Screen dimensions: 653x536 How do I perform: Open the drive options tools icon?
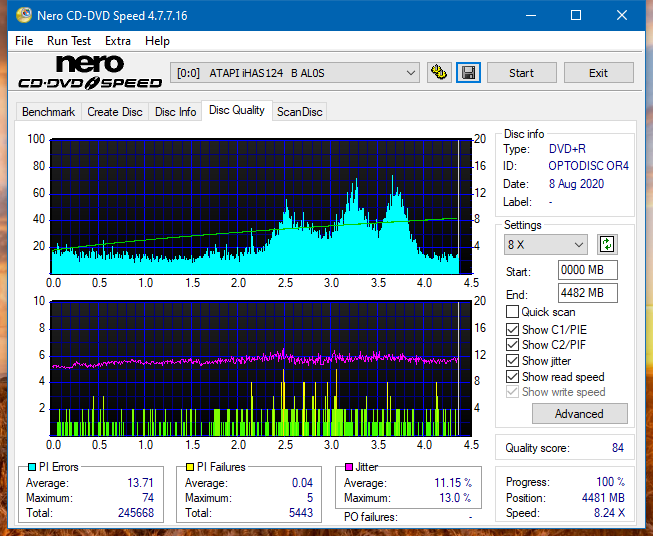[439, 73]
